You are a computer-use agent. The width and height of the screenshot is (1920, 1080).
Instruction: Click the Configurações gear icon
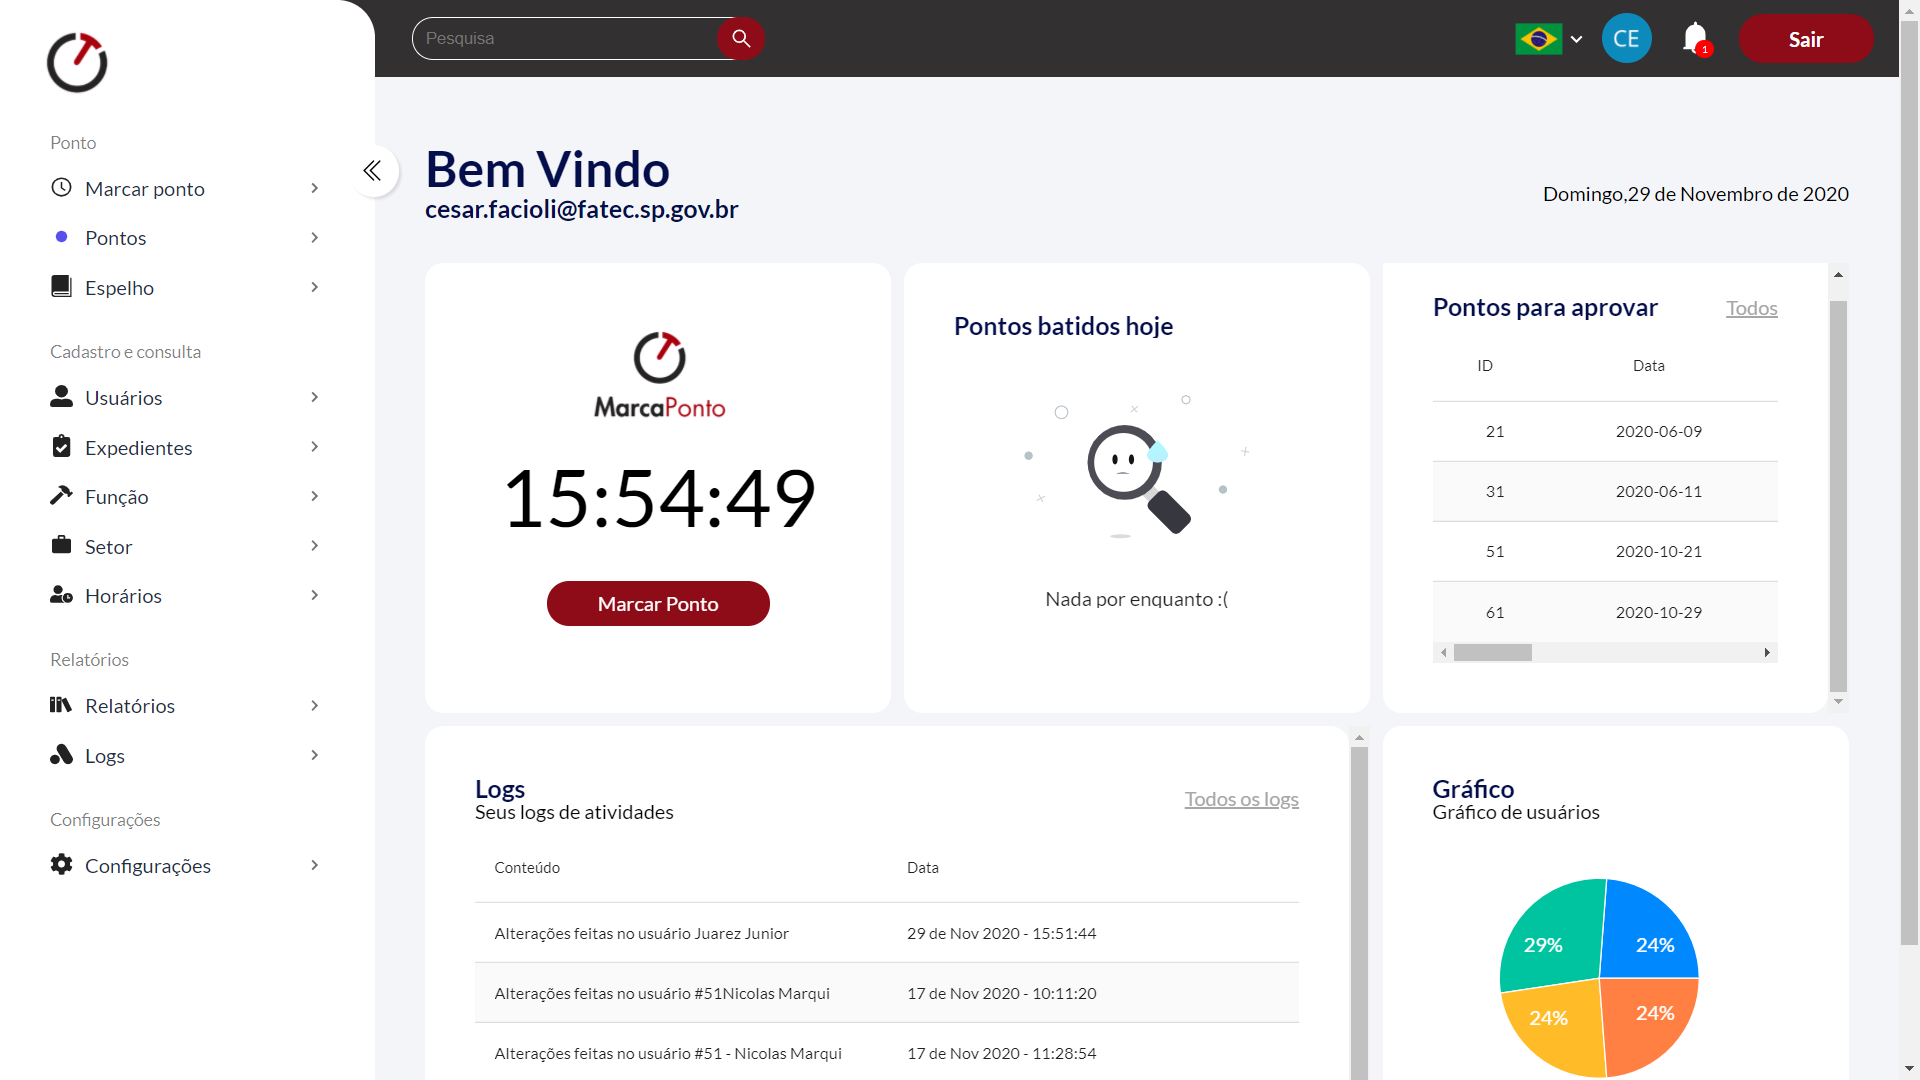pos(61,865)
